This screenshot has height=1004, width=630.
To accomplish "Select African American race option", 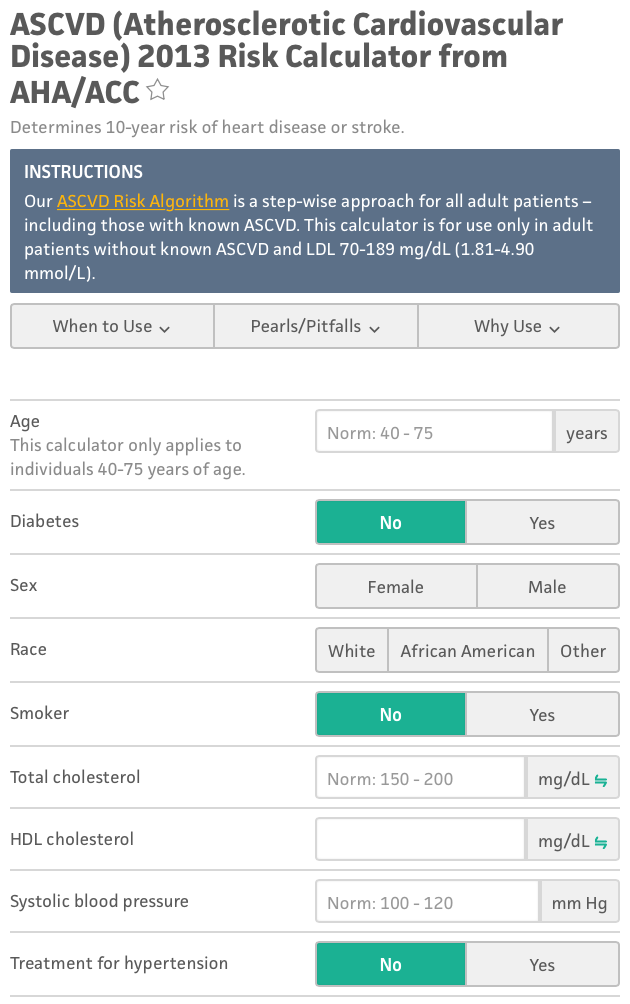I will [x=467, y=651].
